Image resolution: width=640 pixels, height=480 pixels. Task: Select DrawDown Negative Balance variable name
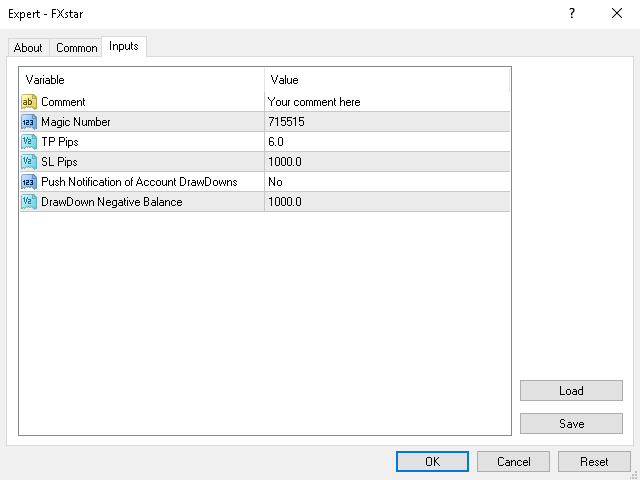click(111, 202)
